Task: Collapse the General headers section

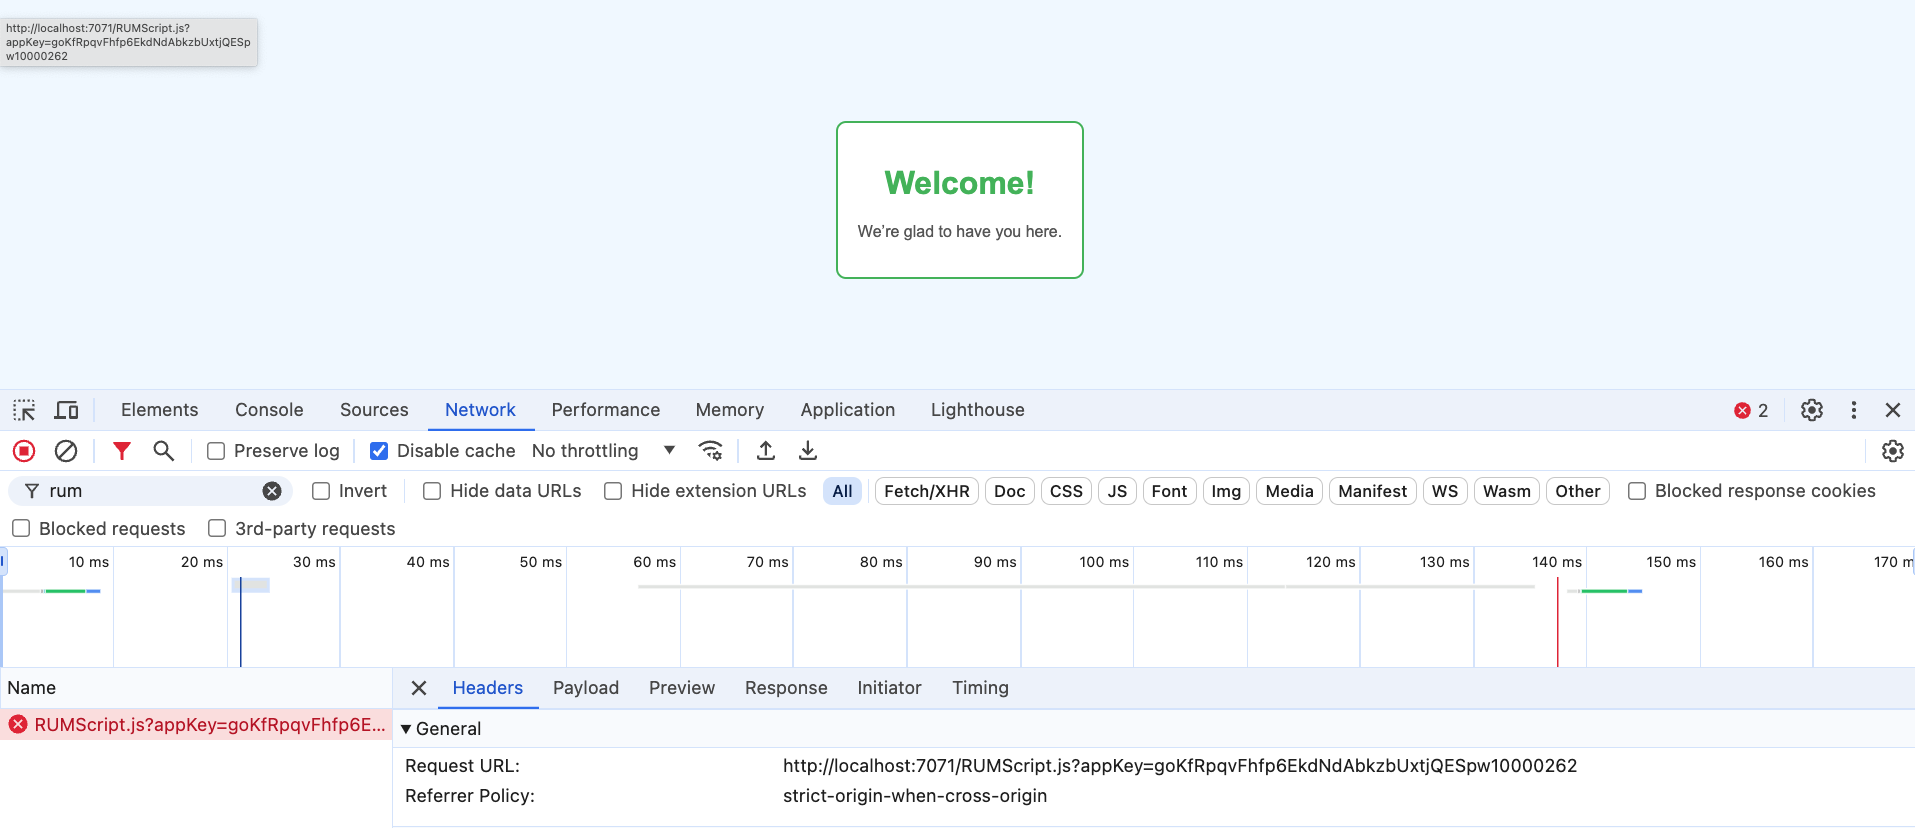Action: [407, 729]
